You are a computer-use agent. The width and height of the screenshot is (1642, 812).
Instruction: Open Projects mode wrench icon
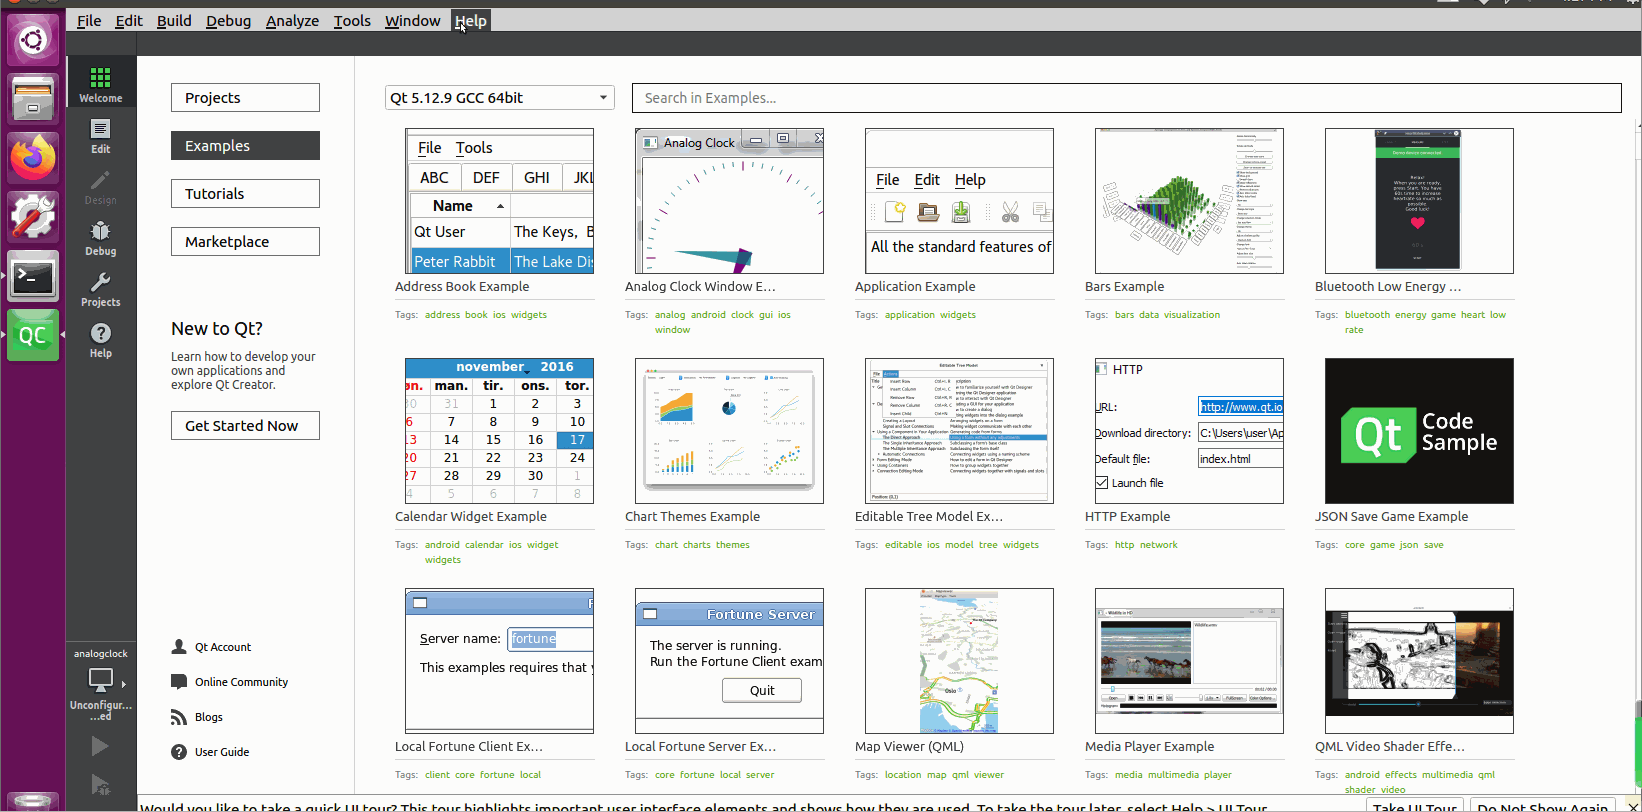pos(100,282)
